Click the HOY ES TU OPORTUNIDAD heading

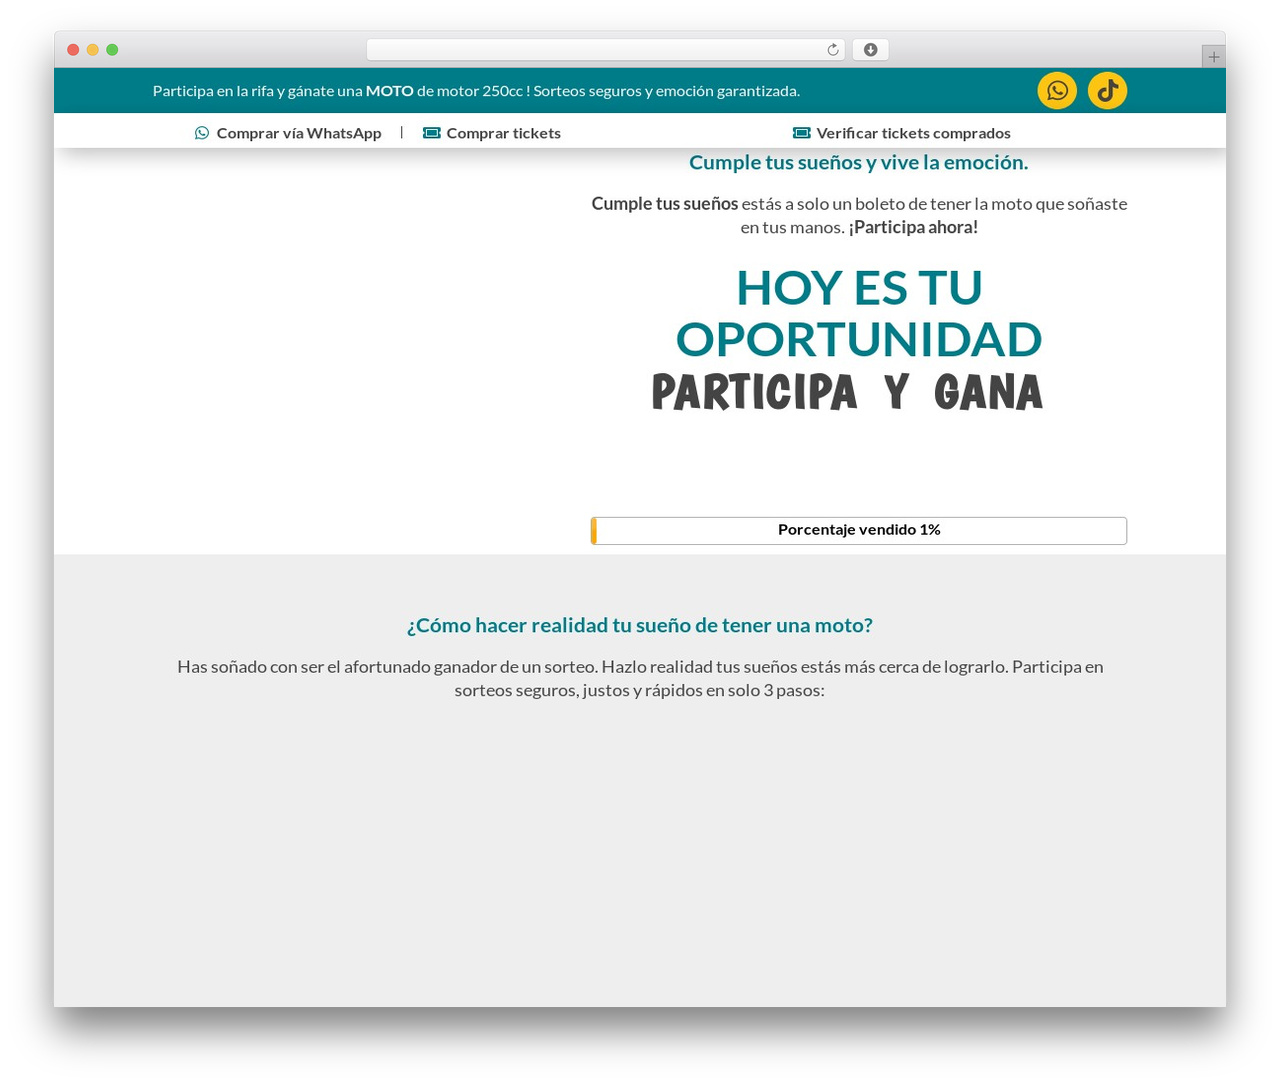pos(859,313)
